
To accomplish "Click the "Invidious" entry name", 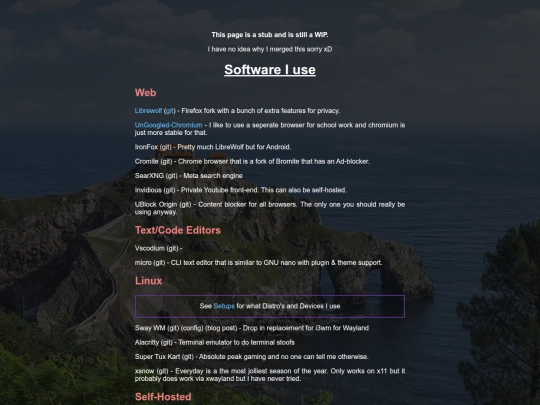I will coord(148,190).
